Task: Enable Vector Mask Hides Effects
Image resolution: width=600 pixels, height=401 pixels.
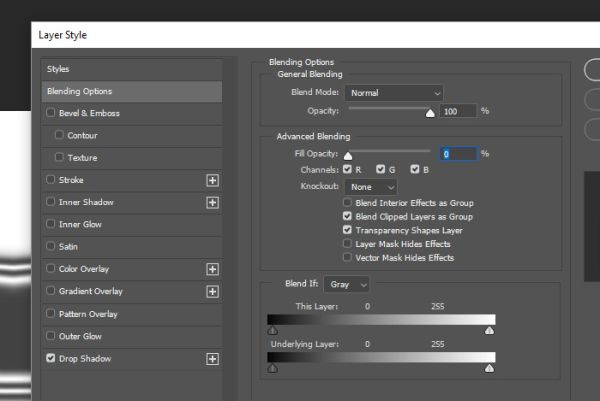Action: click(347, 257)
